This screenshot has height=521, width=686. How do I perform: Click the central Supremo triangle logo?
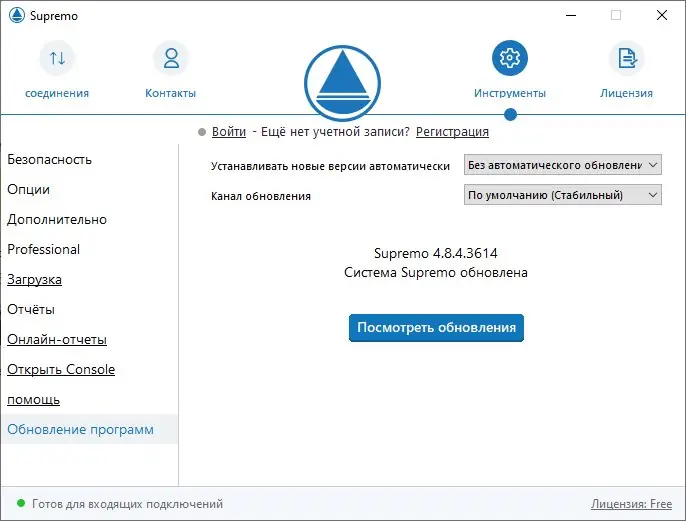tap(343, 83)
